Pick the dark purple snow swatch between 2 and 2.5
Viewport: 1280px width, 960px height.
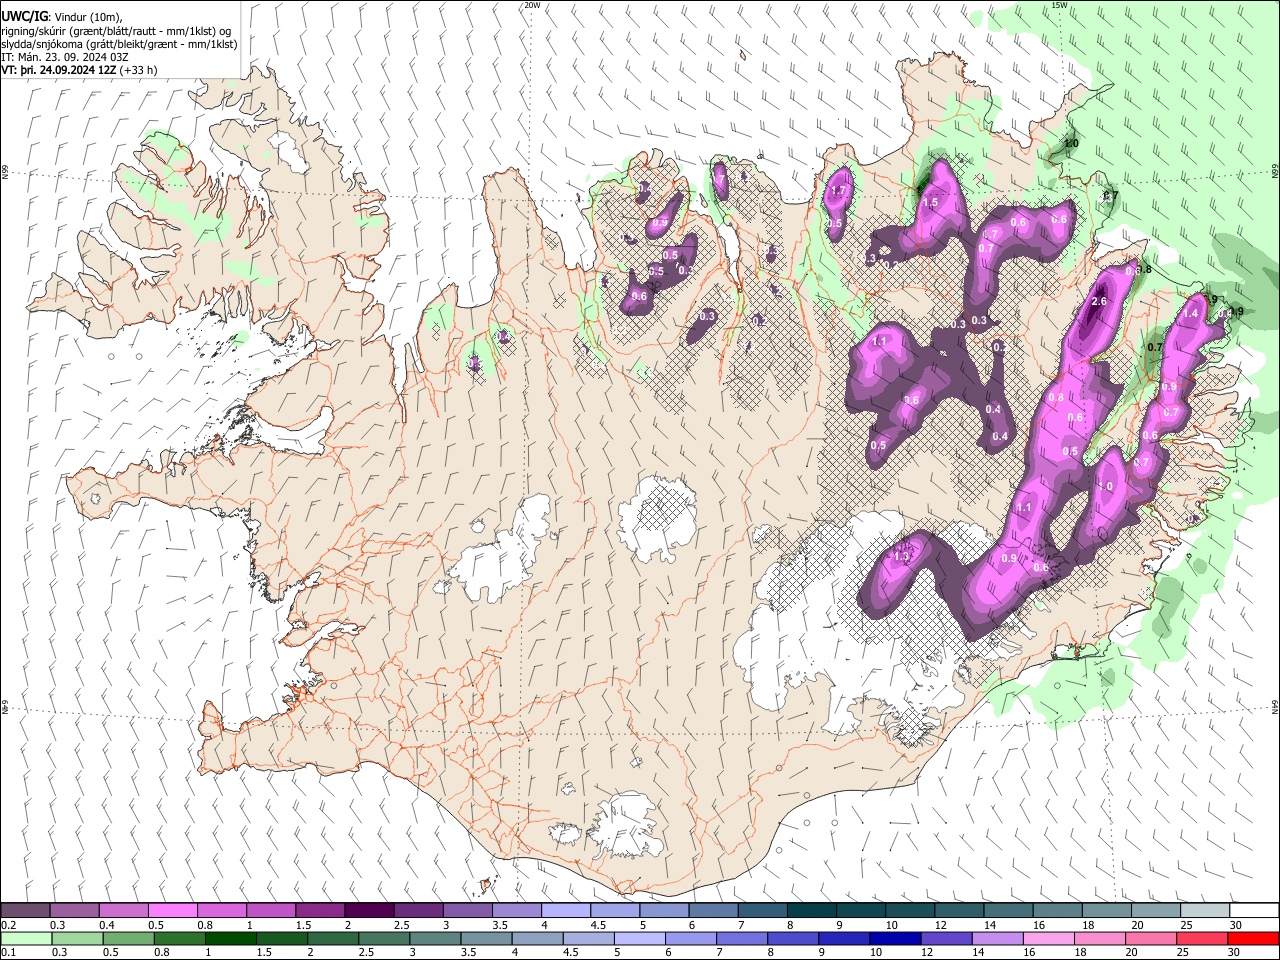pyautogui.click(x=369, y=910)
